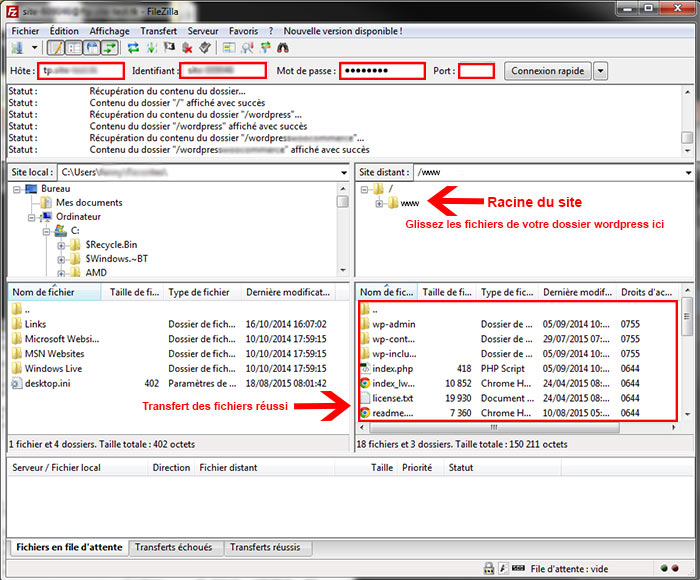Cancel the current operation icon

point(169,47)
